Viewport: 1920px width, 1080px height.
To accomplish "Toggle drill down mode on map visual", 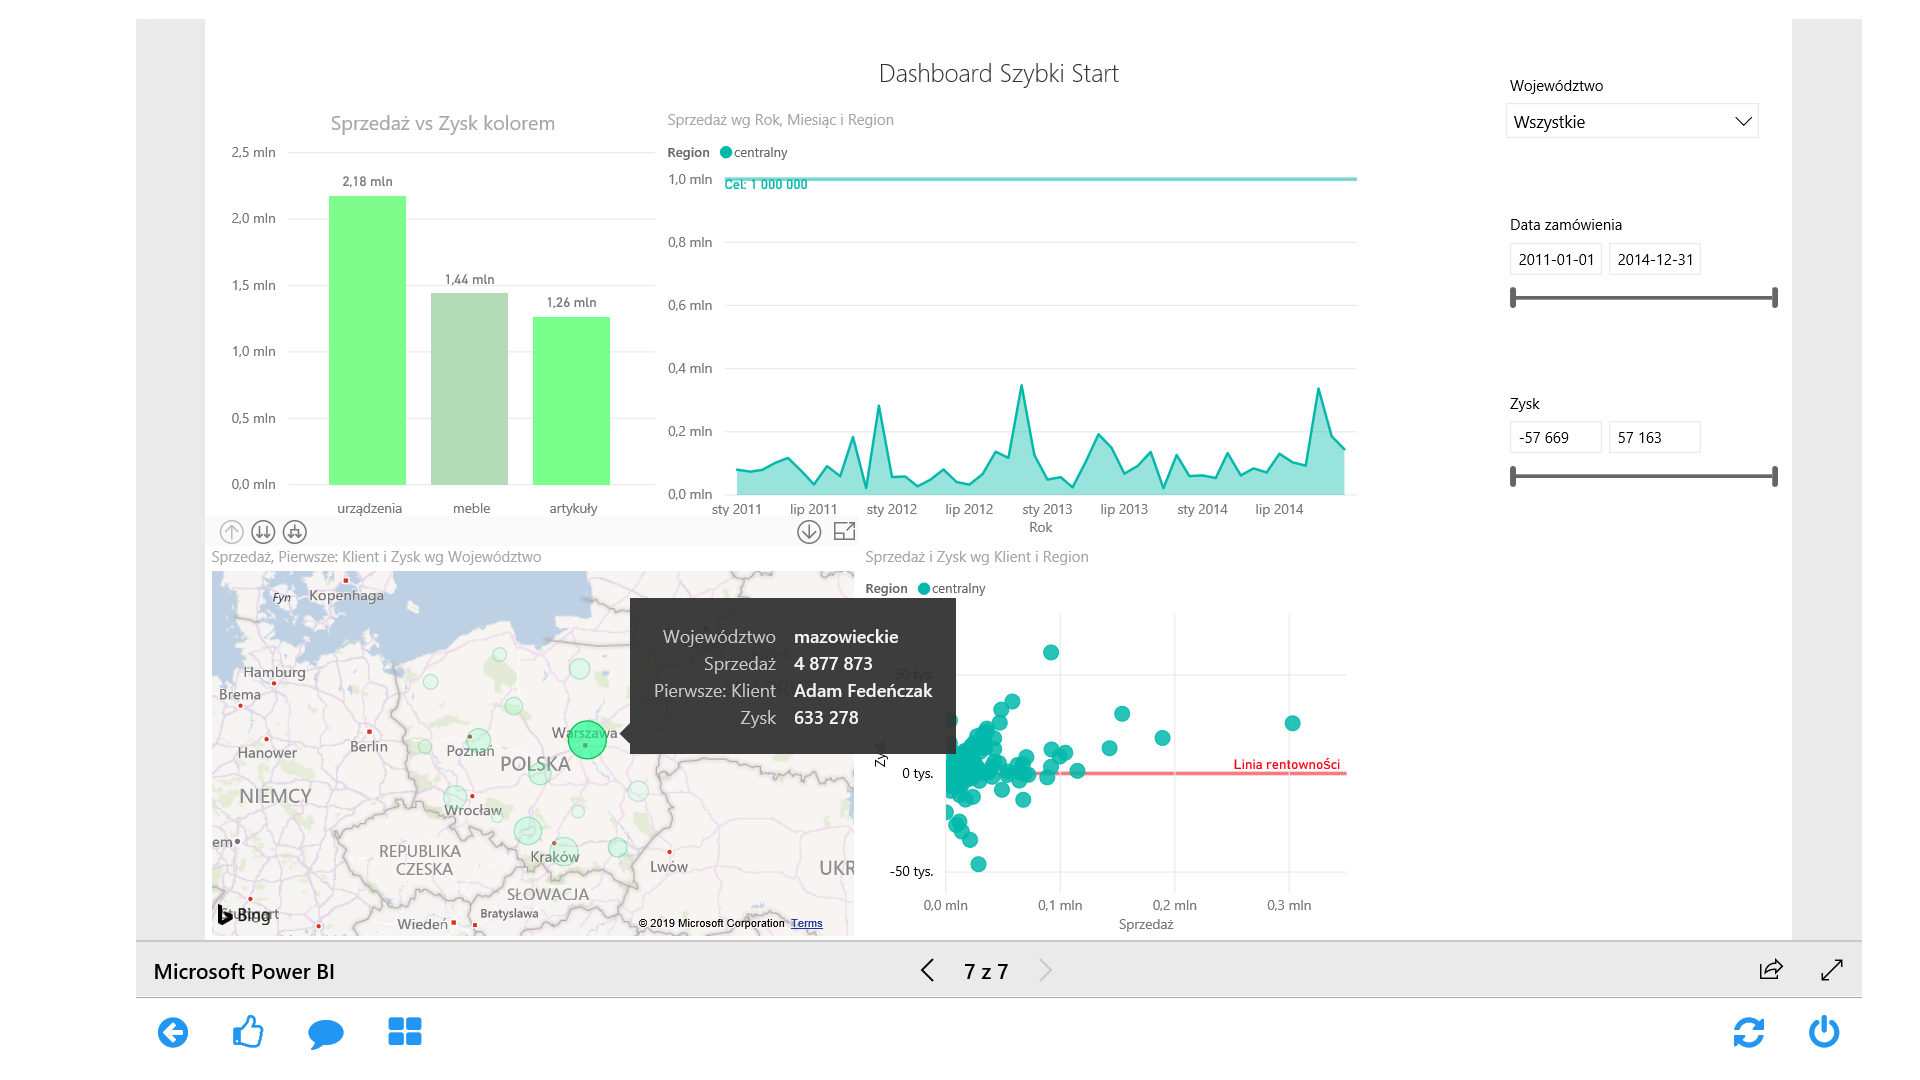I will [809, 532].
